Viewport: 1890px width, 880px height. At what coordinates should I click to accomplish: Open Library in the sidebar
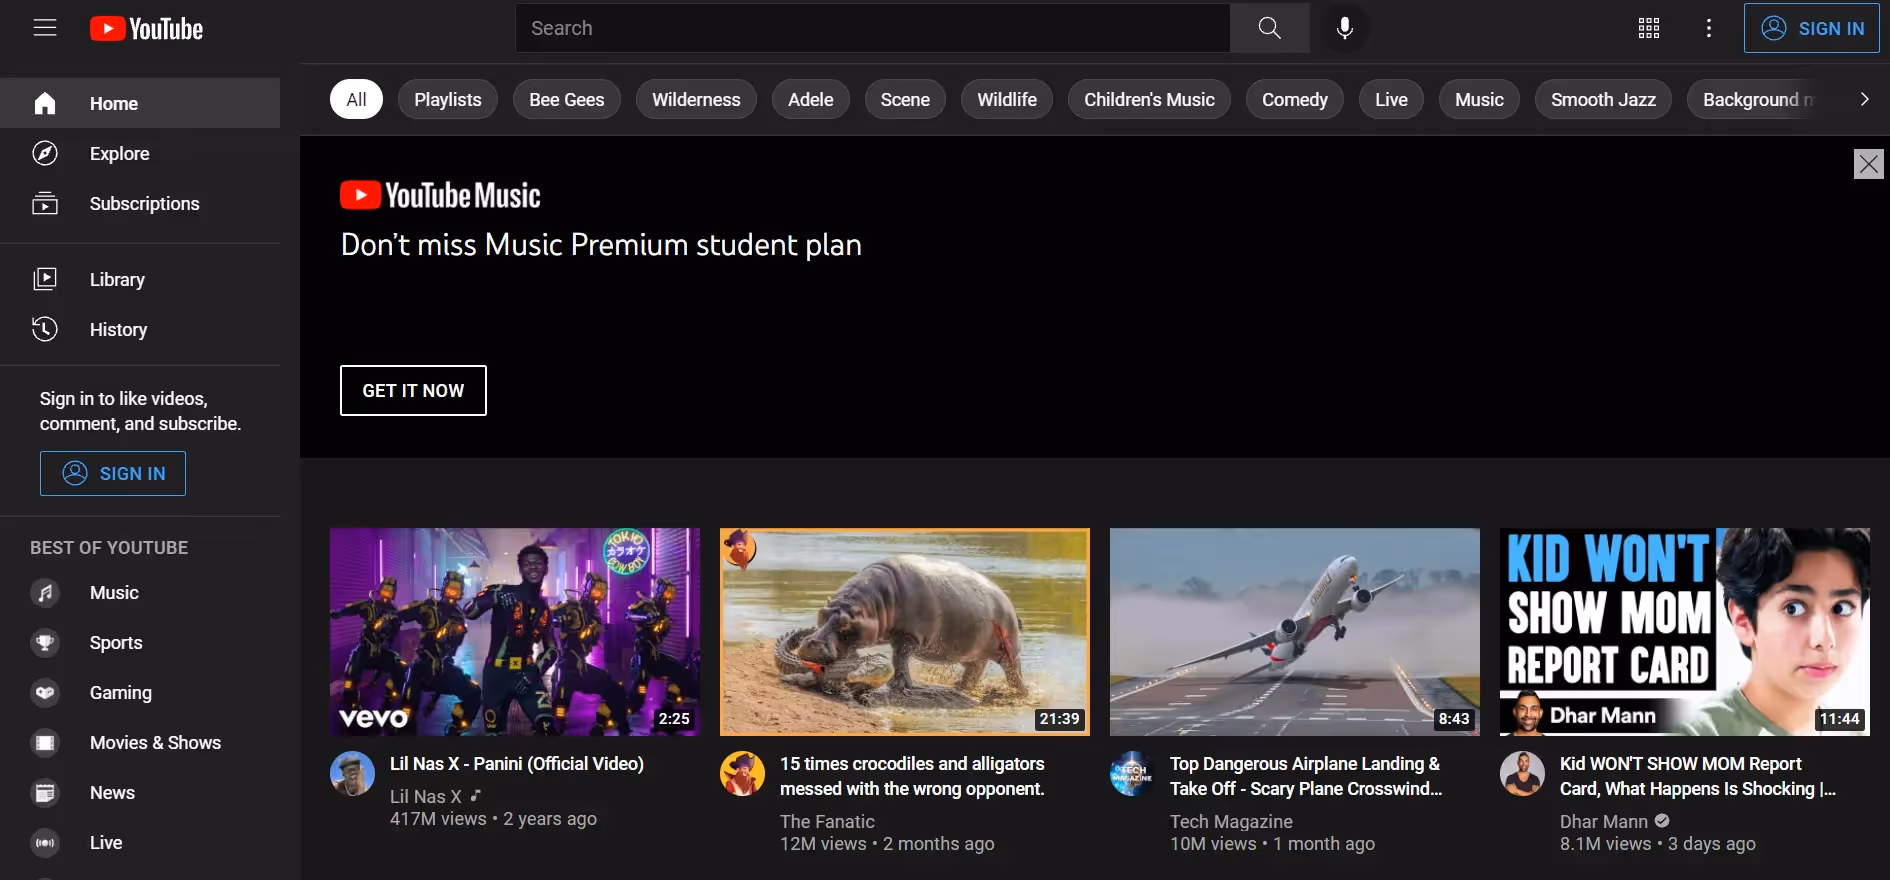(x=140, y=279)
